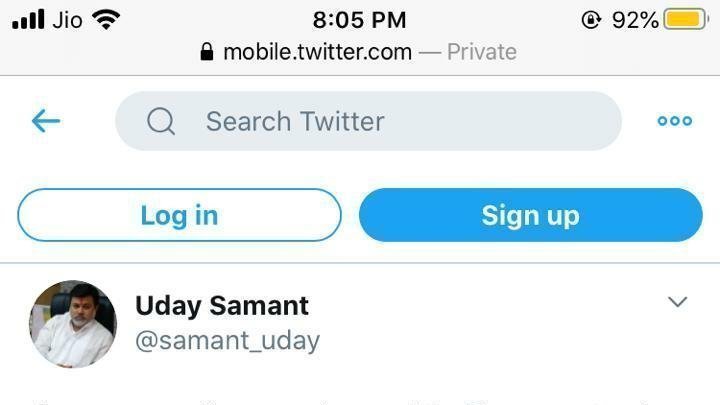Open Uday Samant's profile picture
720x405 pixels.
[73, 323]
